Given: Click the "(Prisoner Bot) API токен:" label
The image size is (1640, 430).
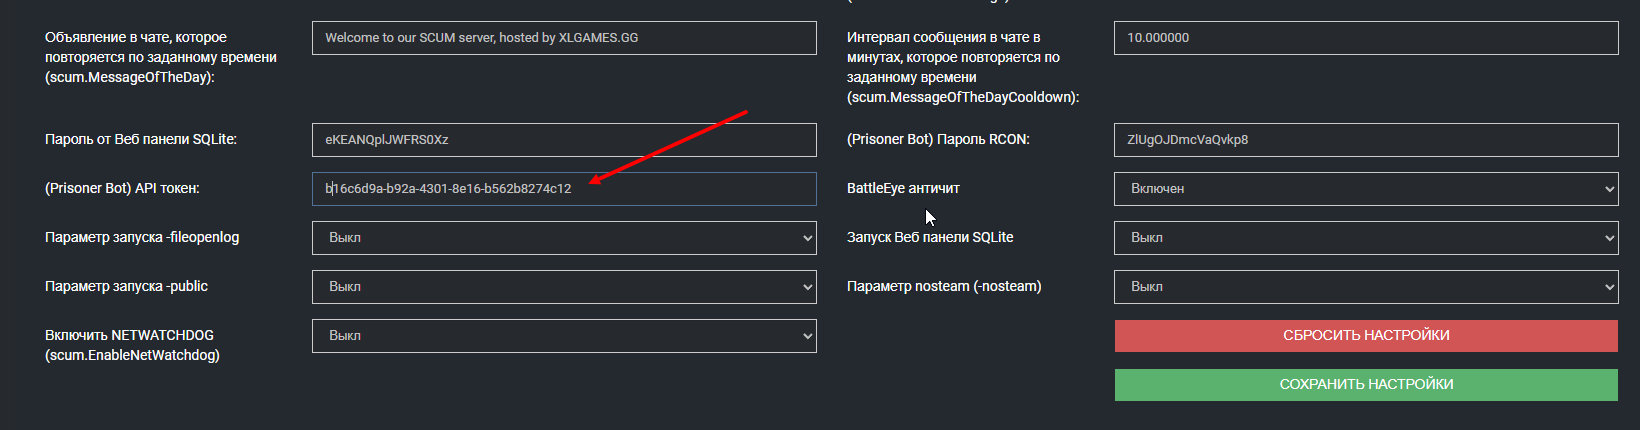Looking at the screenshot, I should (122, 189).
